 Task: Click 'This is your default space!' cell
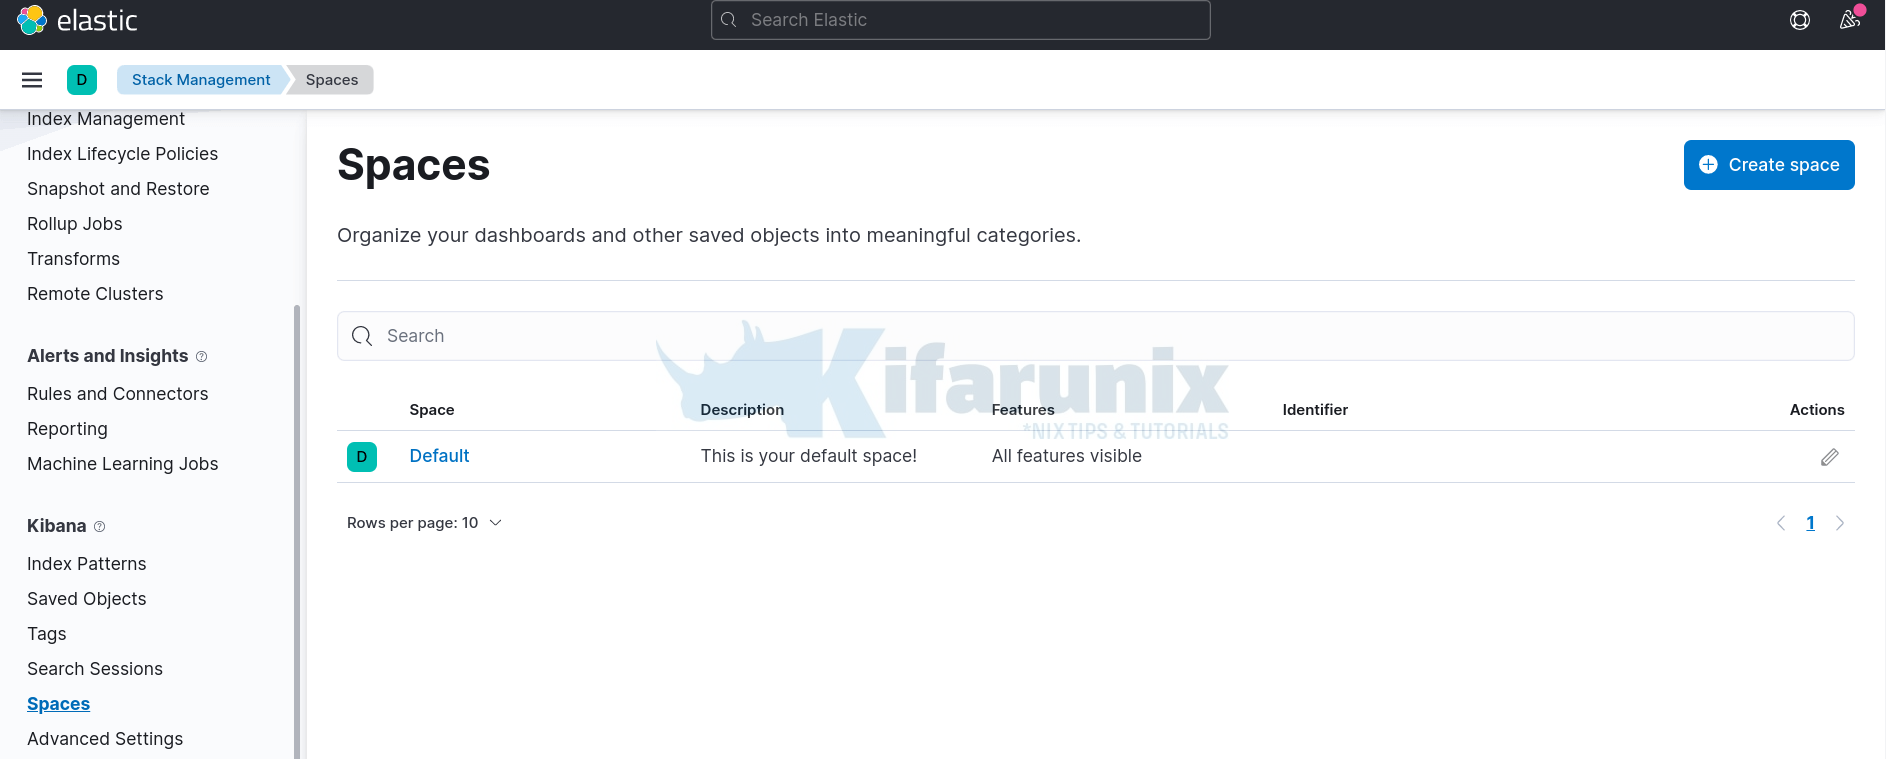click(809, 456)
